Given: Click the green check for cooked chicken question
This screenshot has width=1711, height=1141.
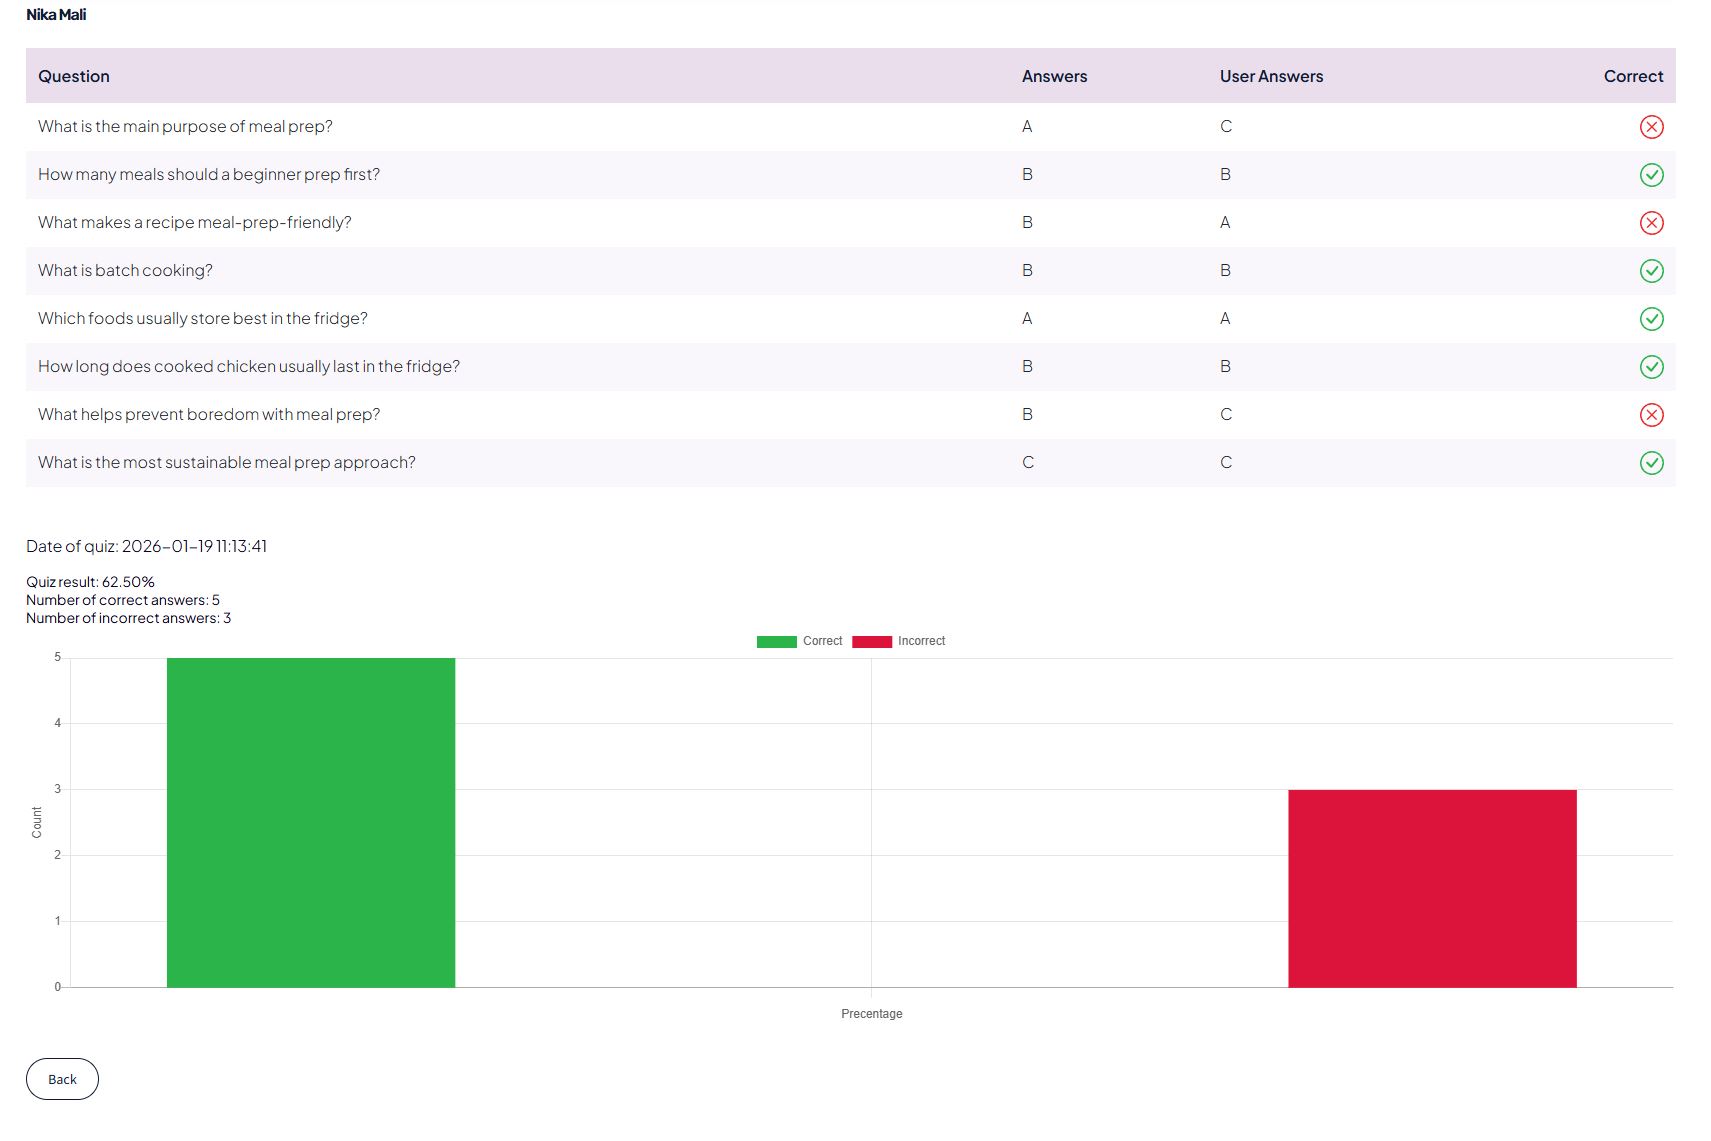Looking at the screenshot, I should [x=1651, y=367].
